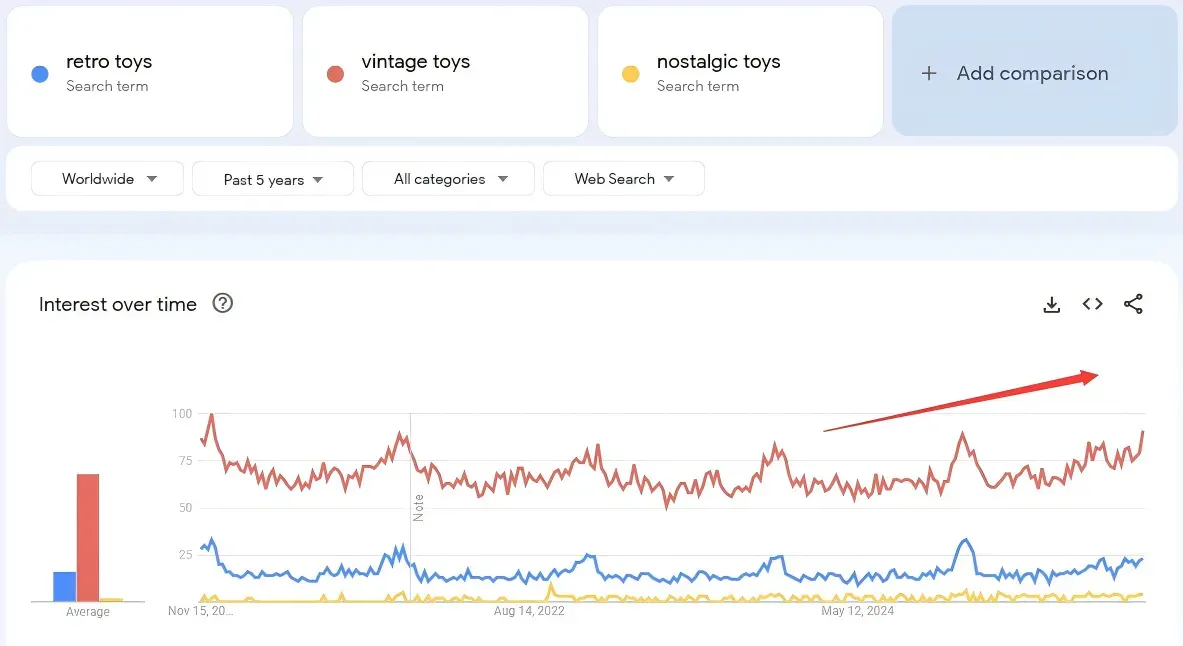Open the help question mark icon
The width and height of the screenshot is (1183, 646).
click(223, 303)
